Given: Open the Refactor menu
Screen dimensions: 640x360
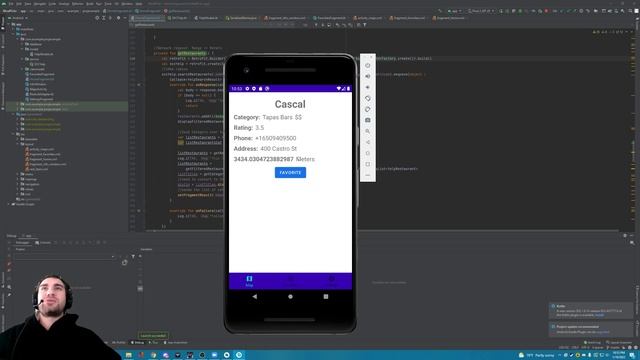Looking at the screenshot, I should coord(77,4).
